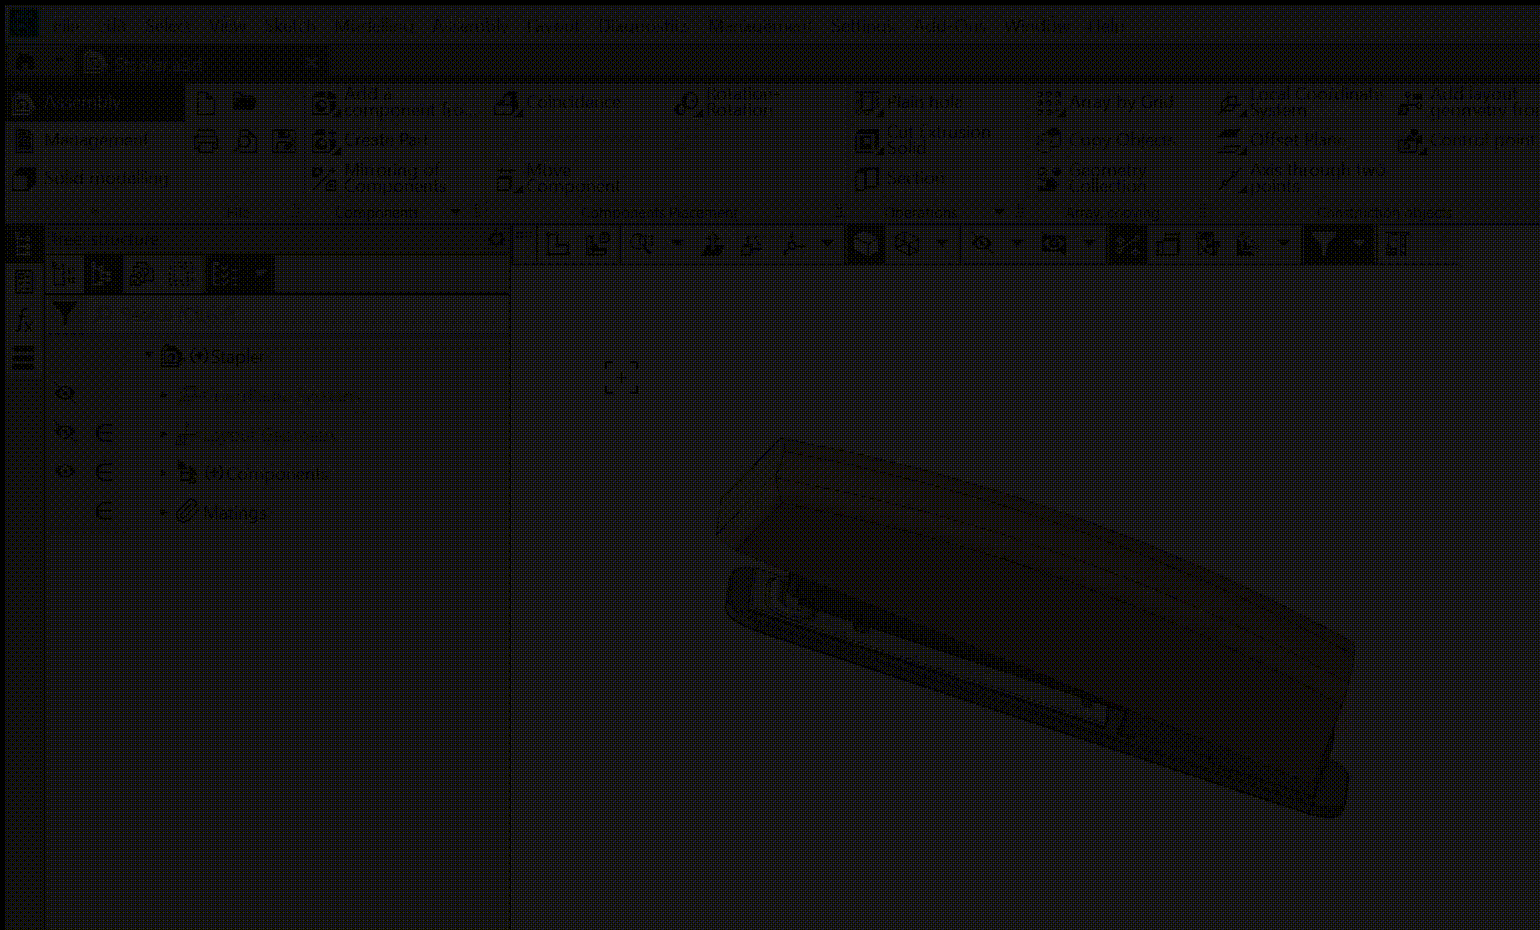
Task: Toggle visibility eye for Components node
Action: [x=65, y=472]
